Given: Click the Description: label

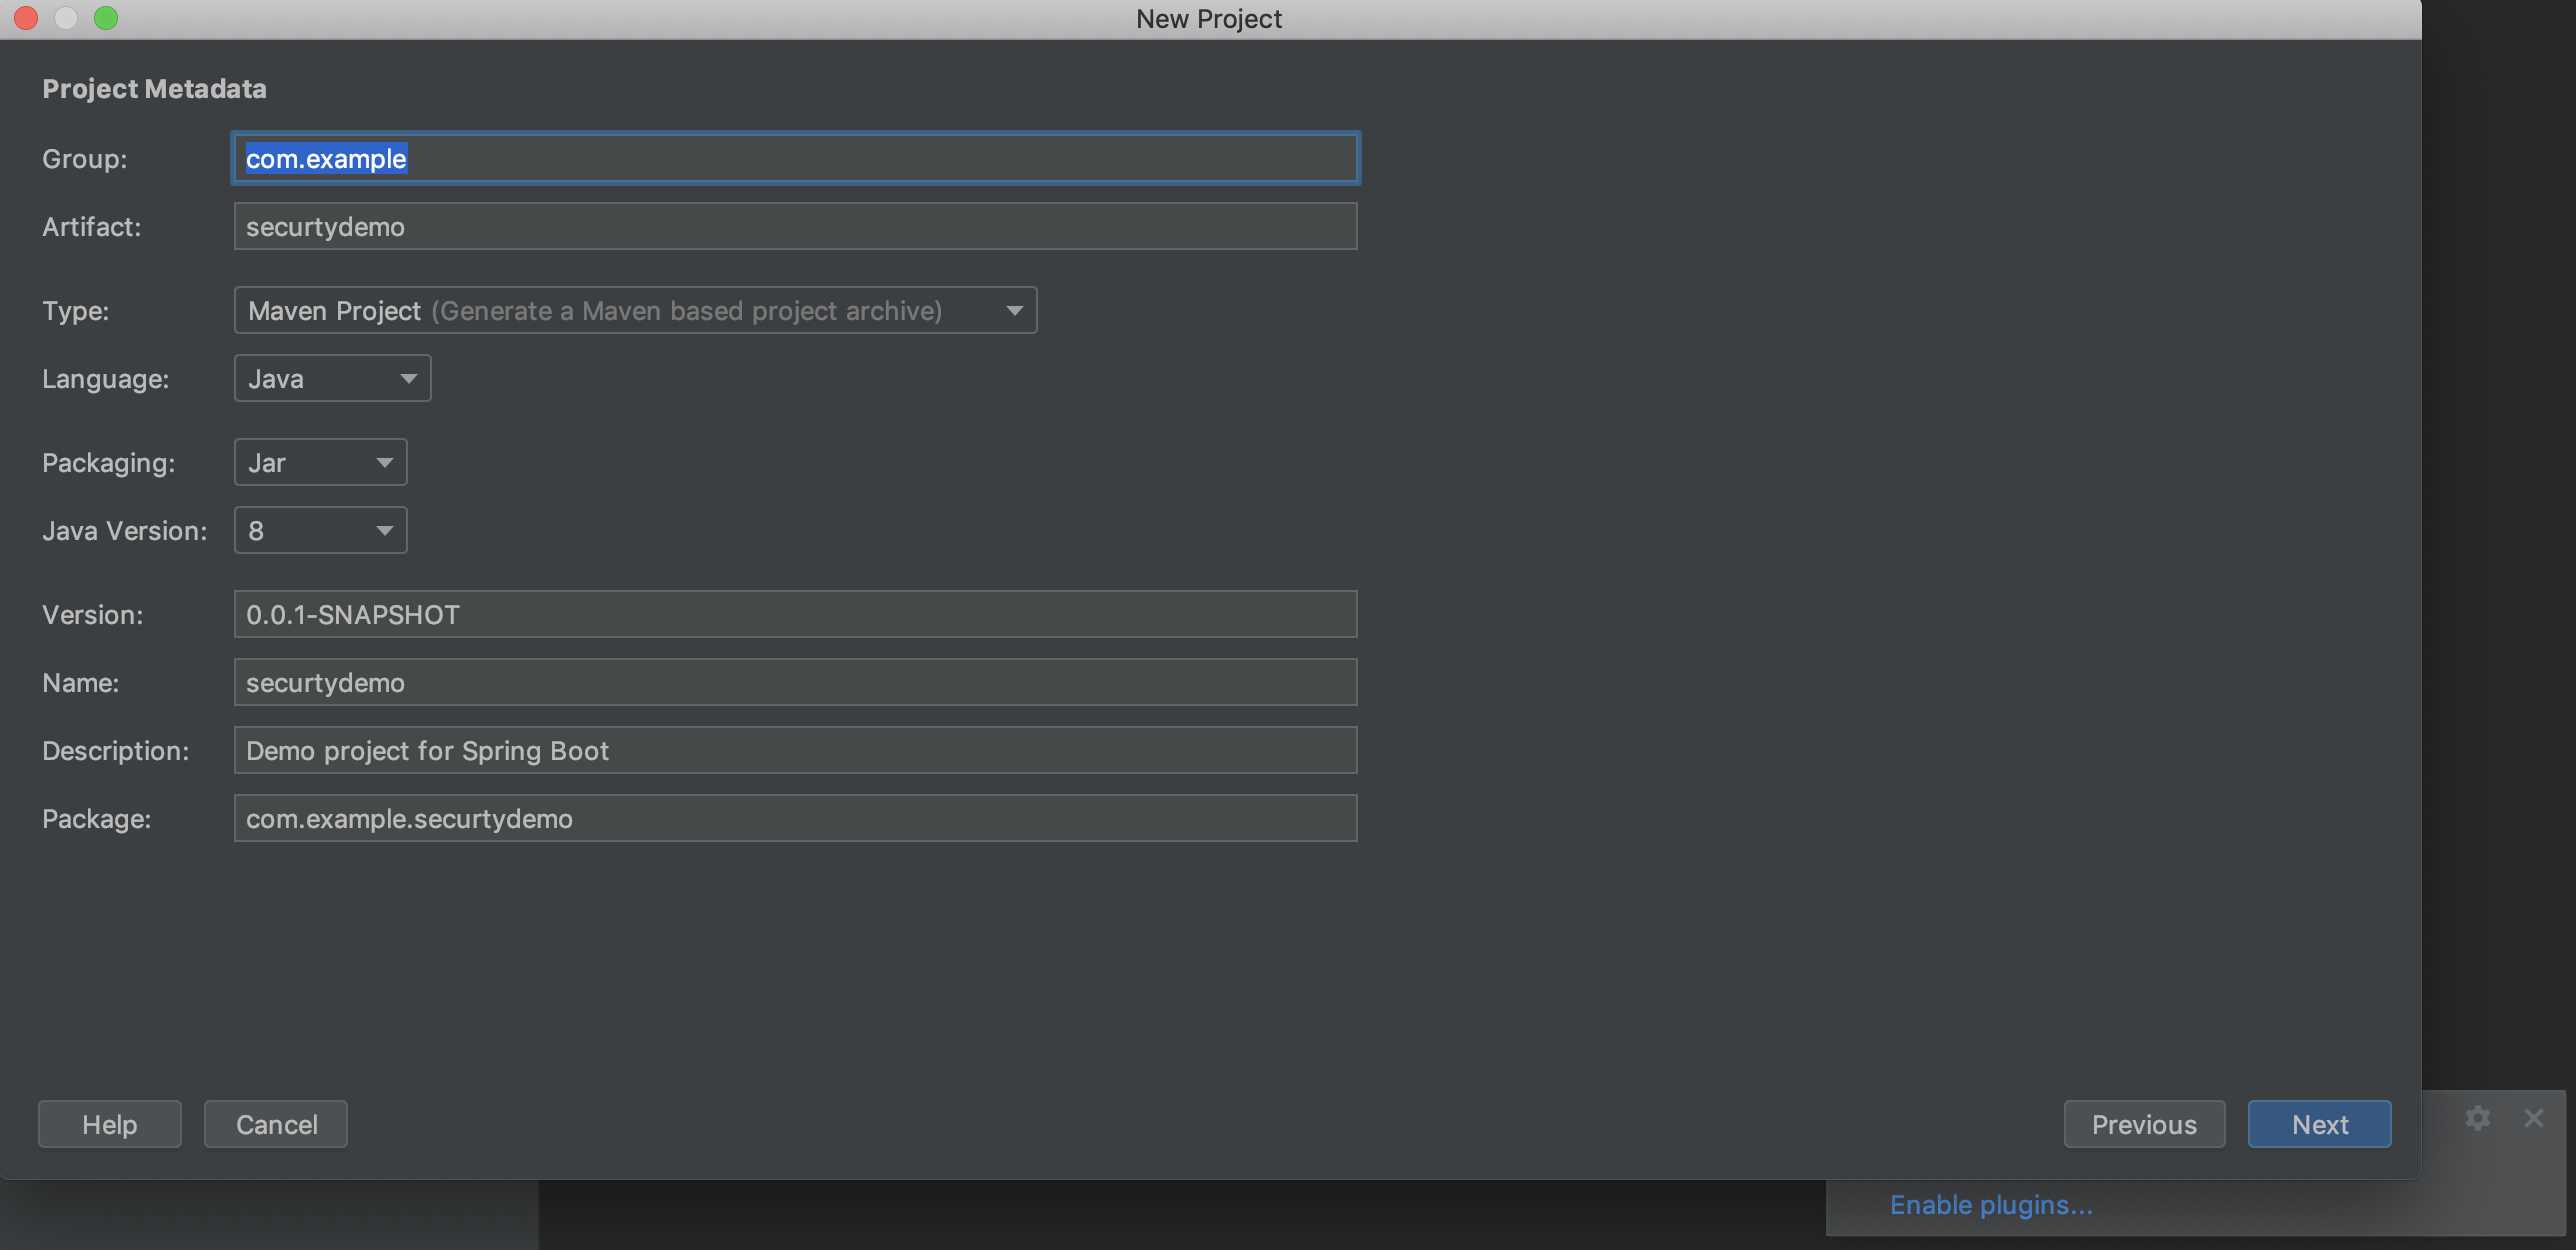Looking at the screenshot, I should click(115, 751).
